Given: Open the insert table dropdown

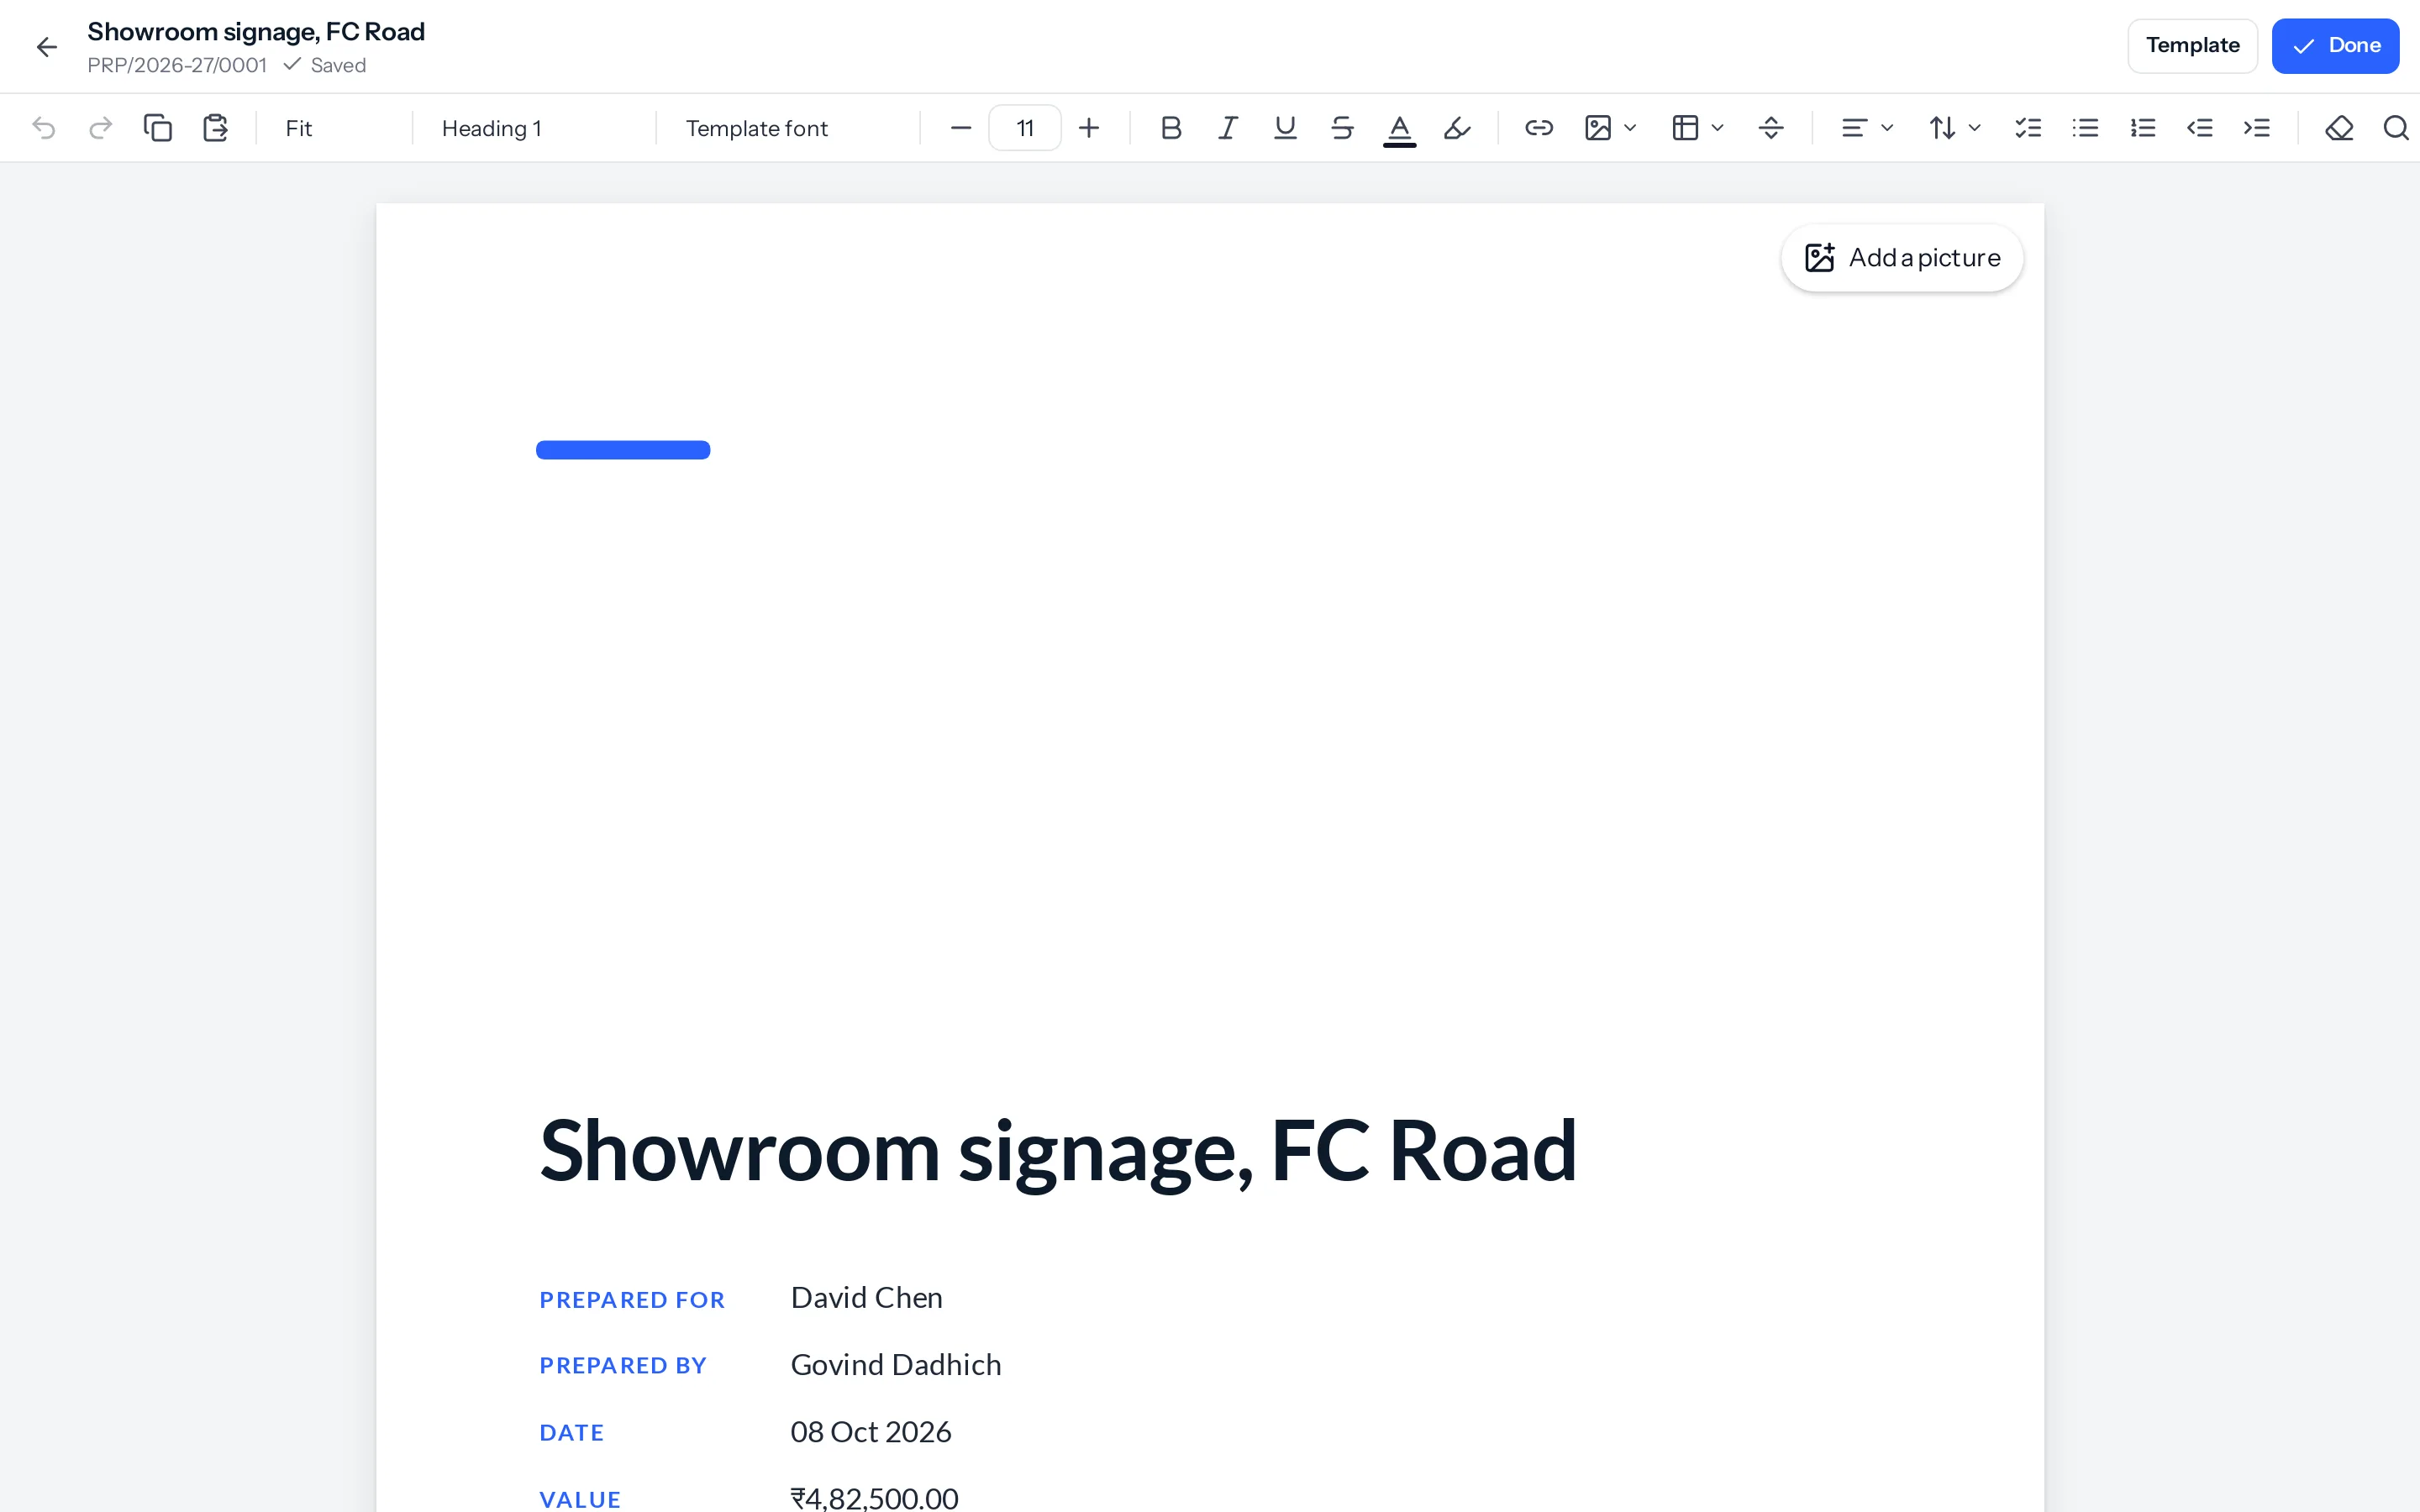Looking at the screenshot, I should 1697,128.
